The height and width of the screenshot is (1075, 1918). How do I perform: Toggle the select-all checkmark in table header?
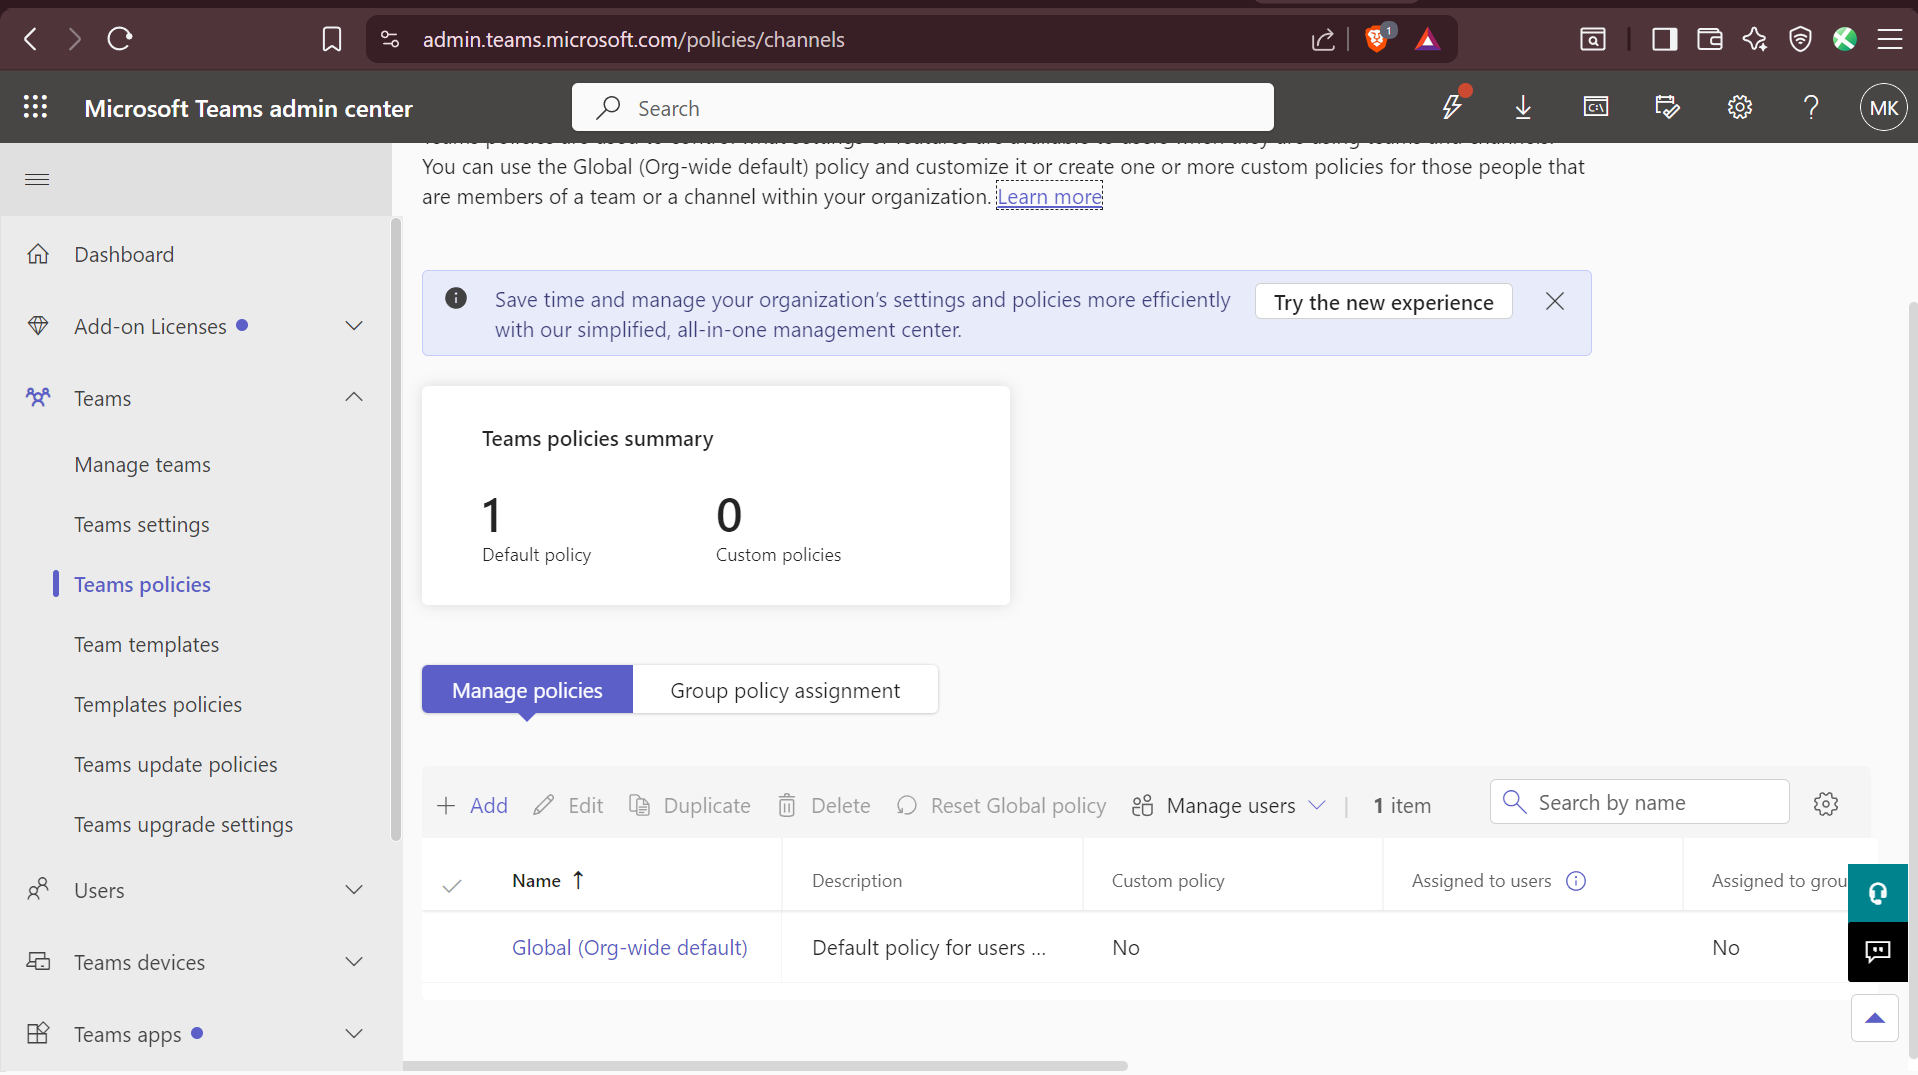pyautogui.click(x=452, y=884)
